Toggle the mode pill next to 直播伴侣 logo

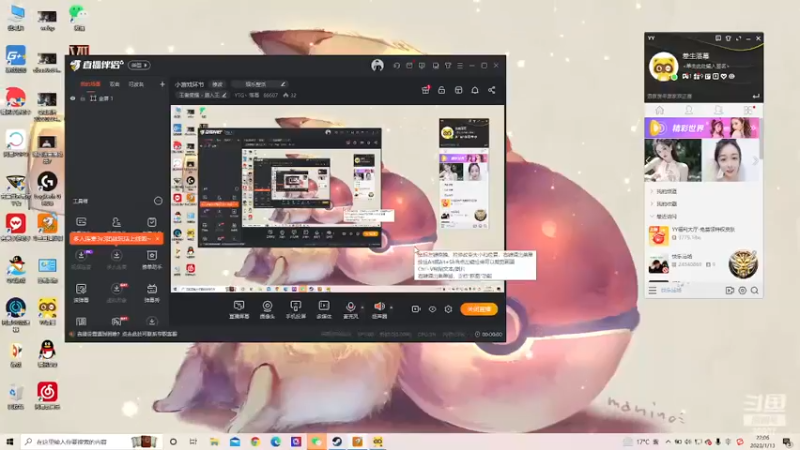[139, 65]
